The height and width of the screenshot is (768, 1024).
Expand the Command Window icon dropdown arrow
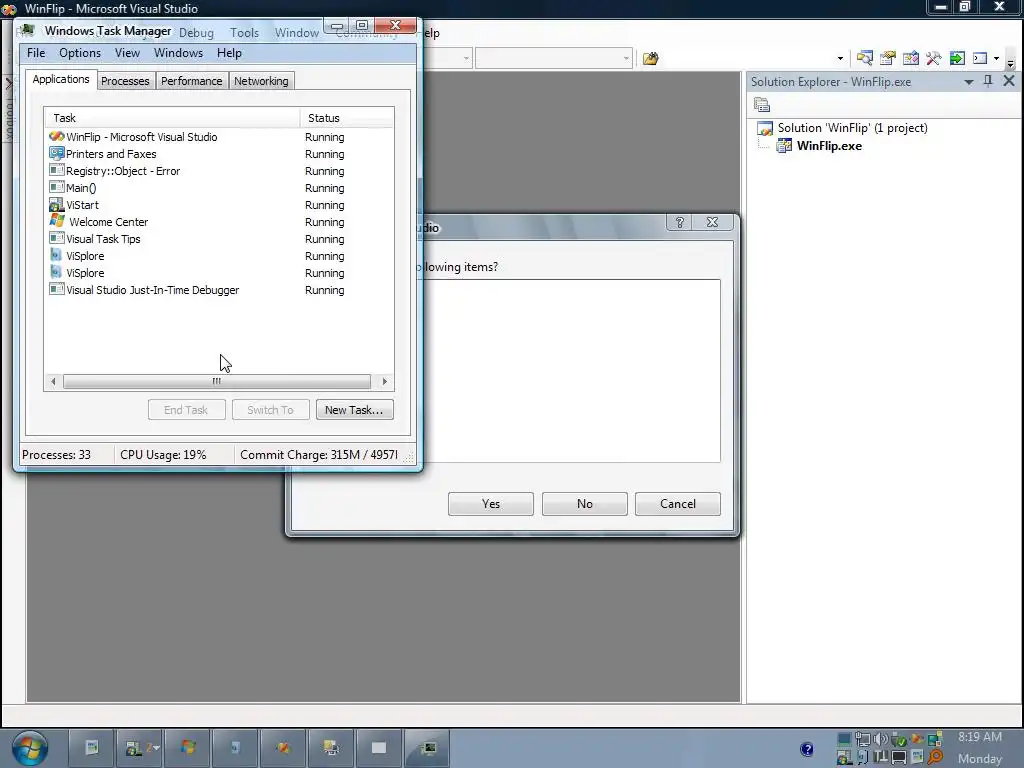[997, 58]
